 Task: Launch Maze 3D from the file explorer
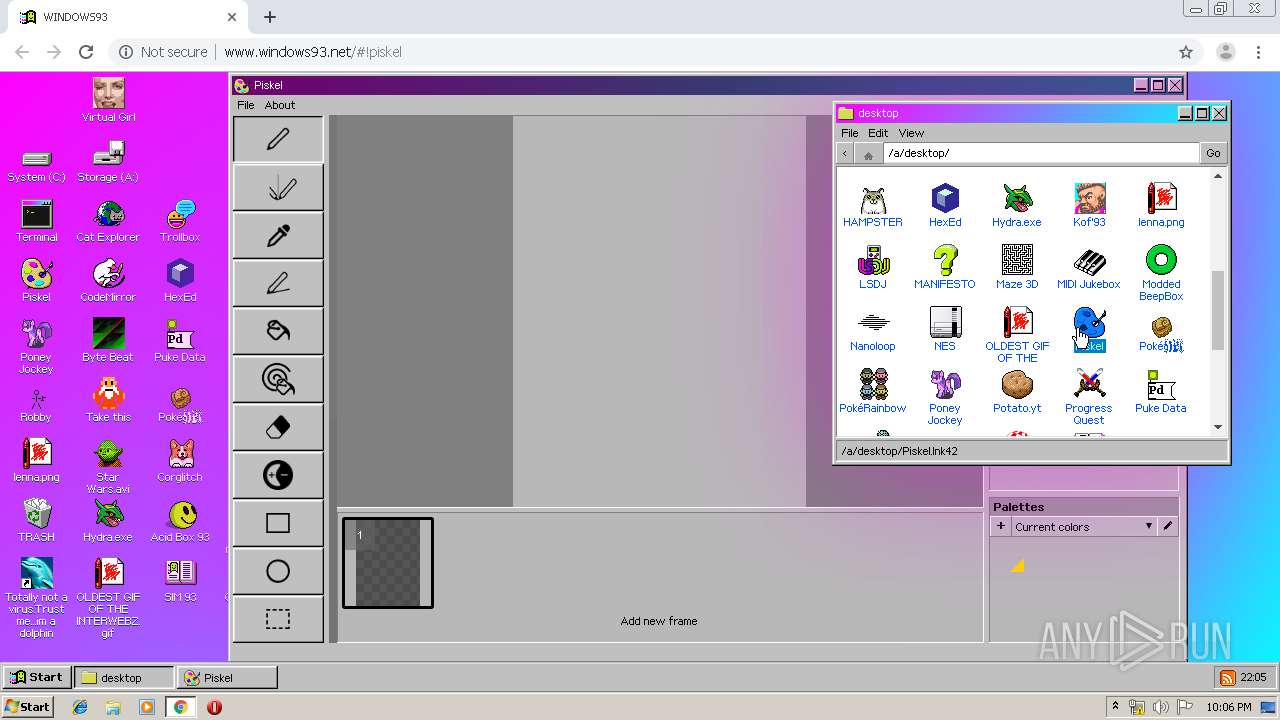tap(1017, 268)
